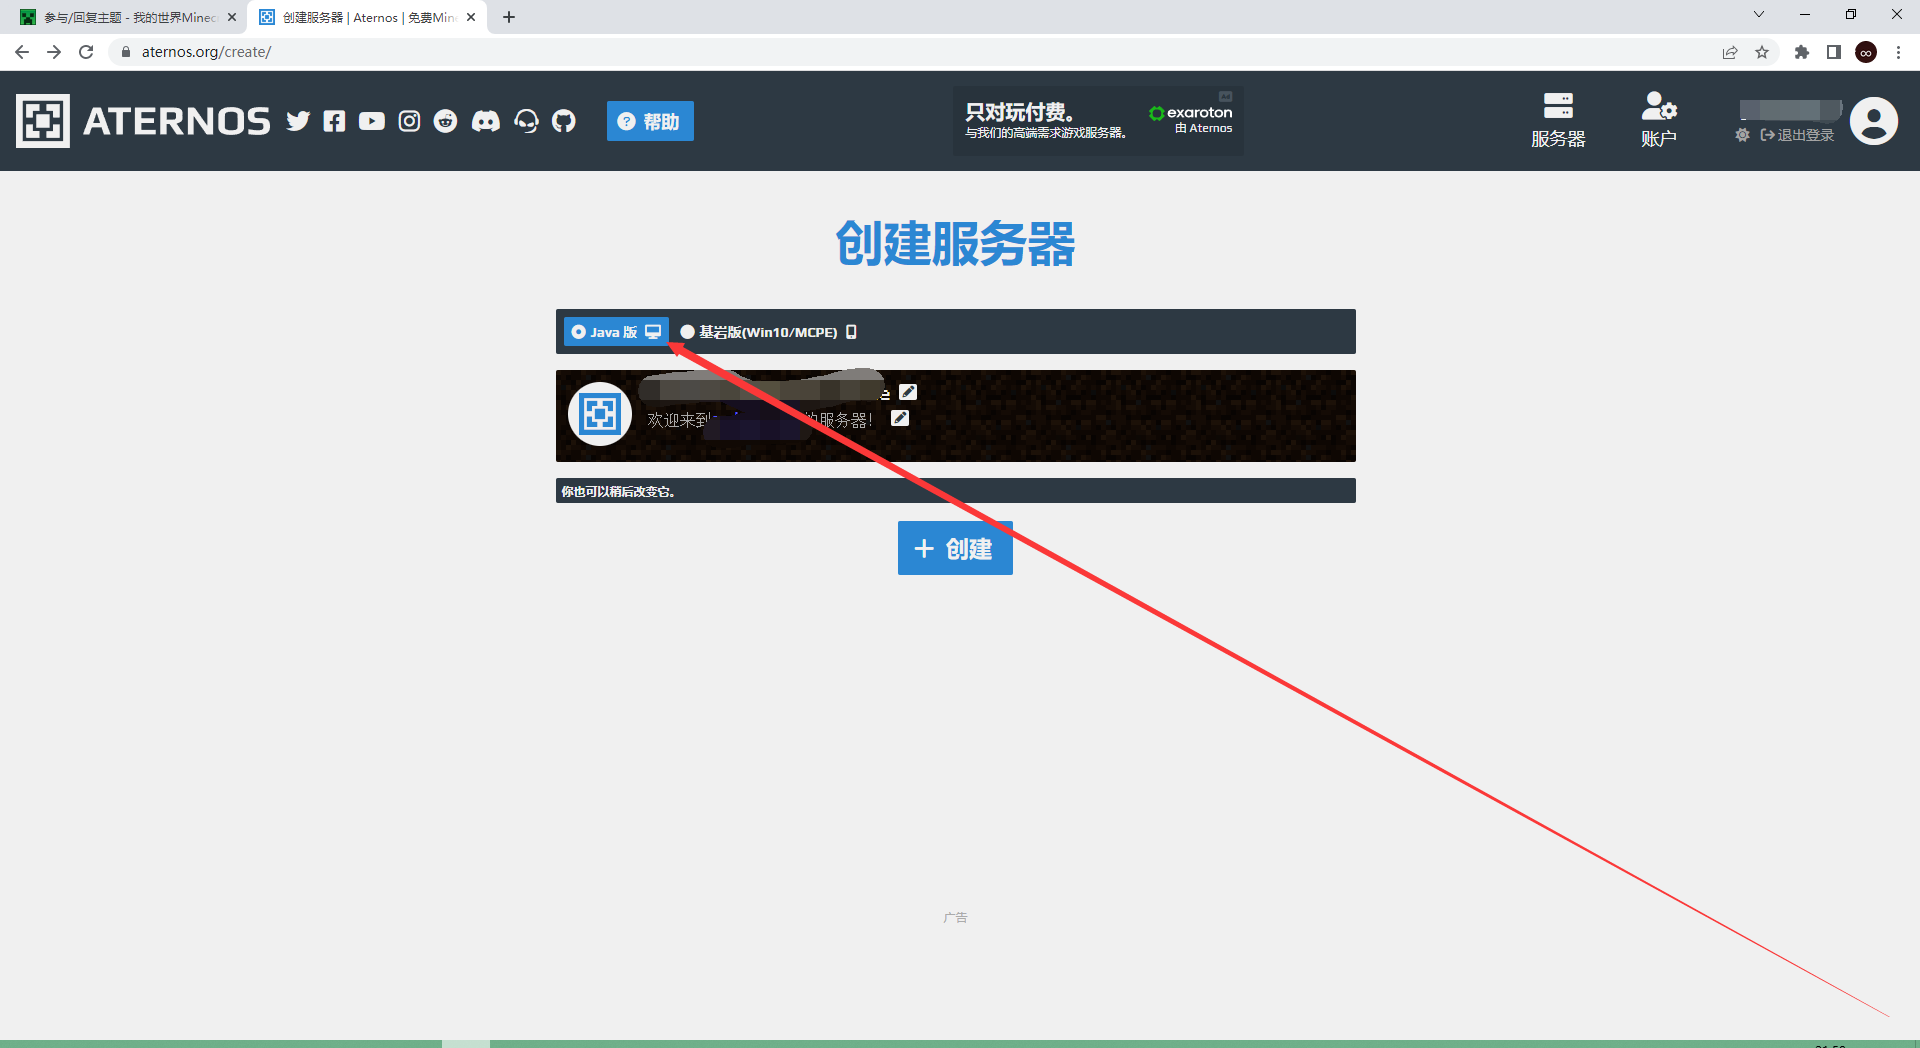Close the 创建服务器 Aternos tab
Screen dimensions: 1920x1048
471,17
